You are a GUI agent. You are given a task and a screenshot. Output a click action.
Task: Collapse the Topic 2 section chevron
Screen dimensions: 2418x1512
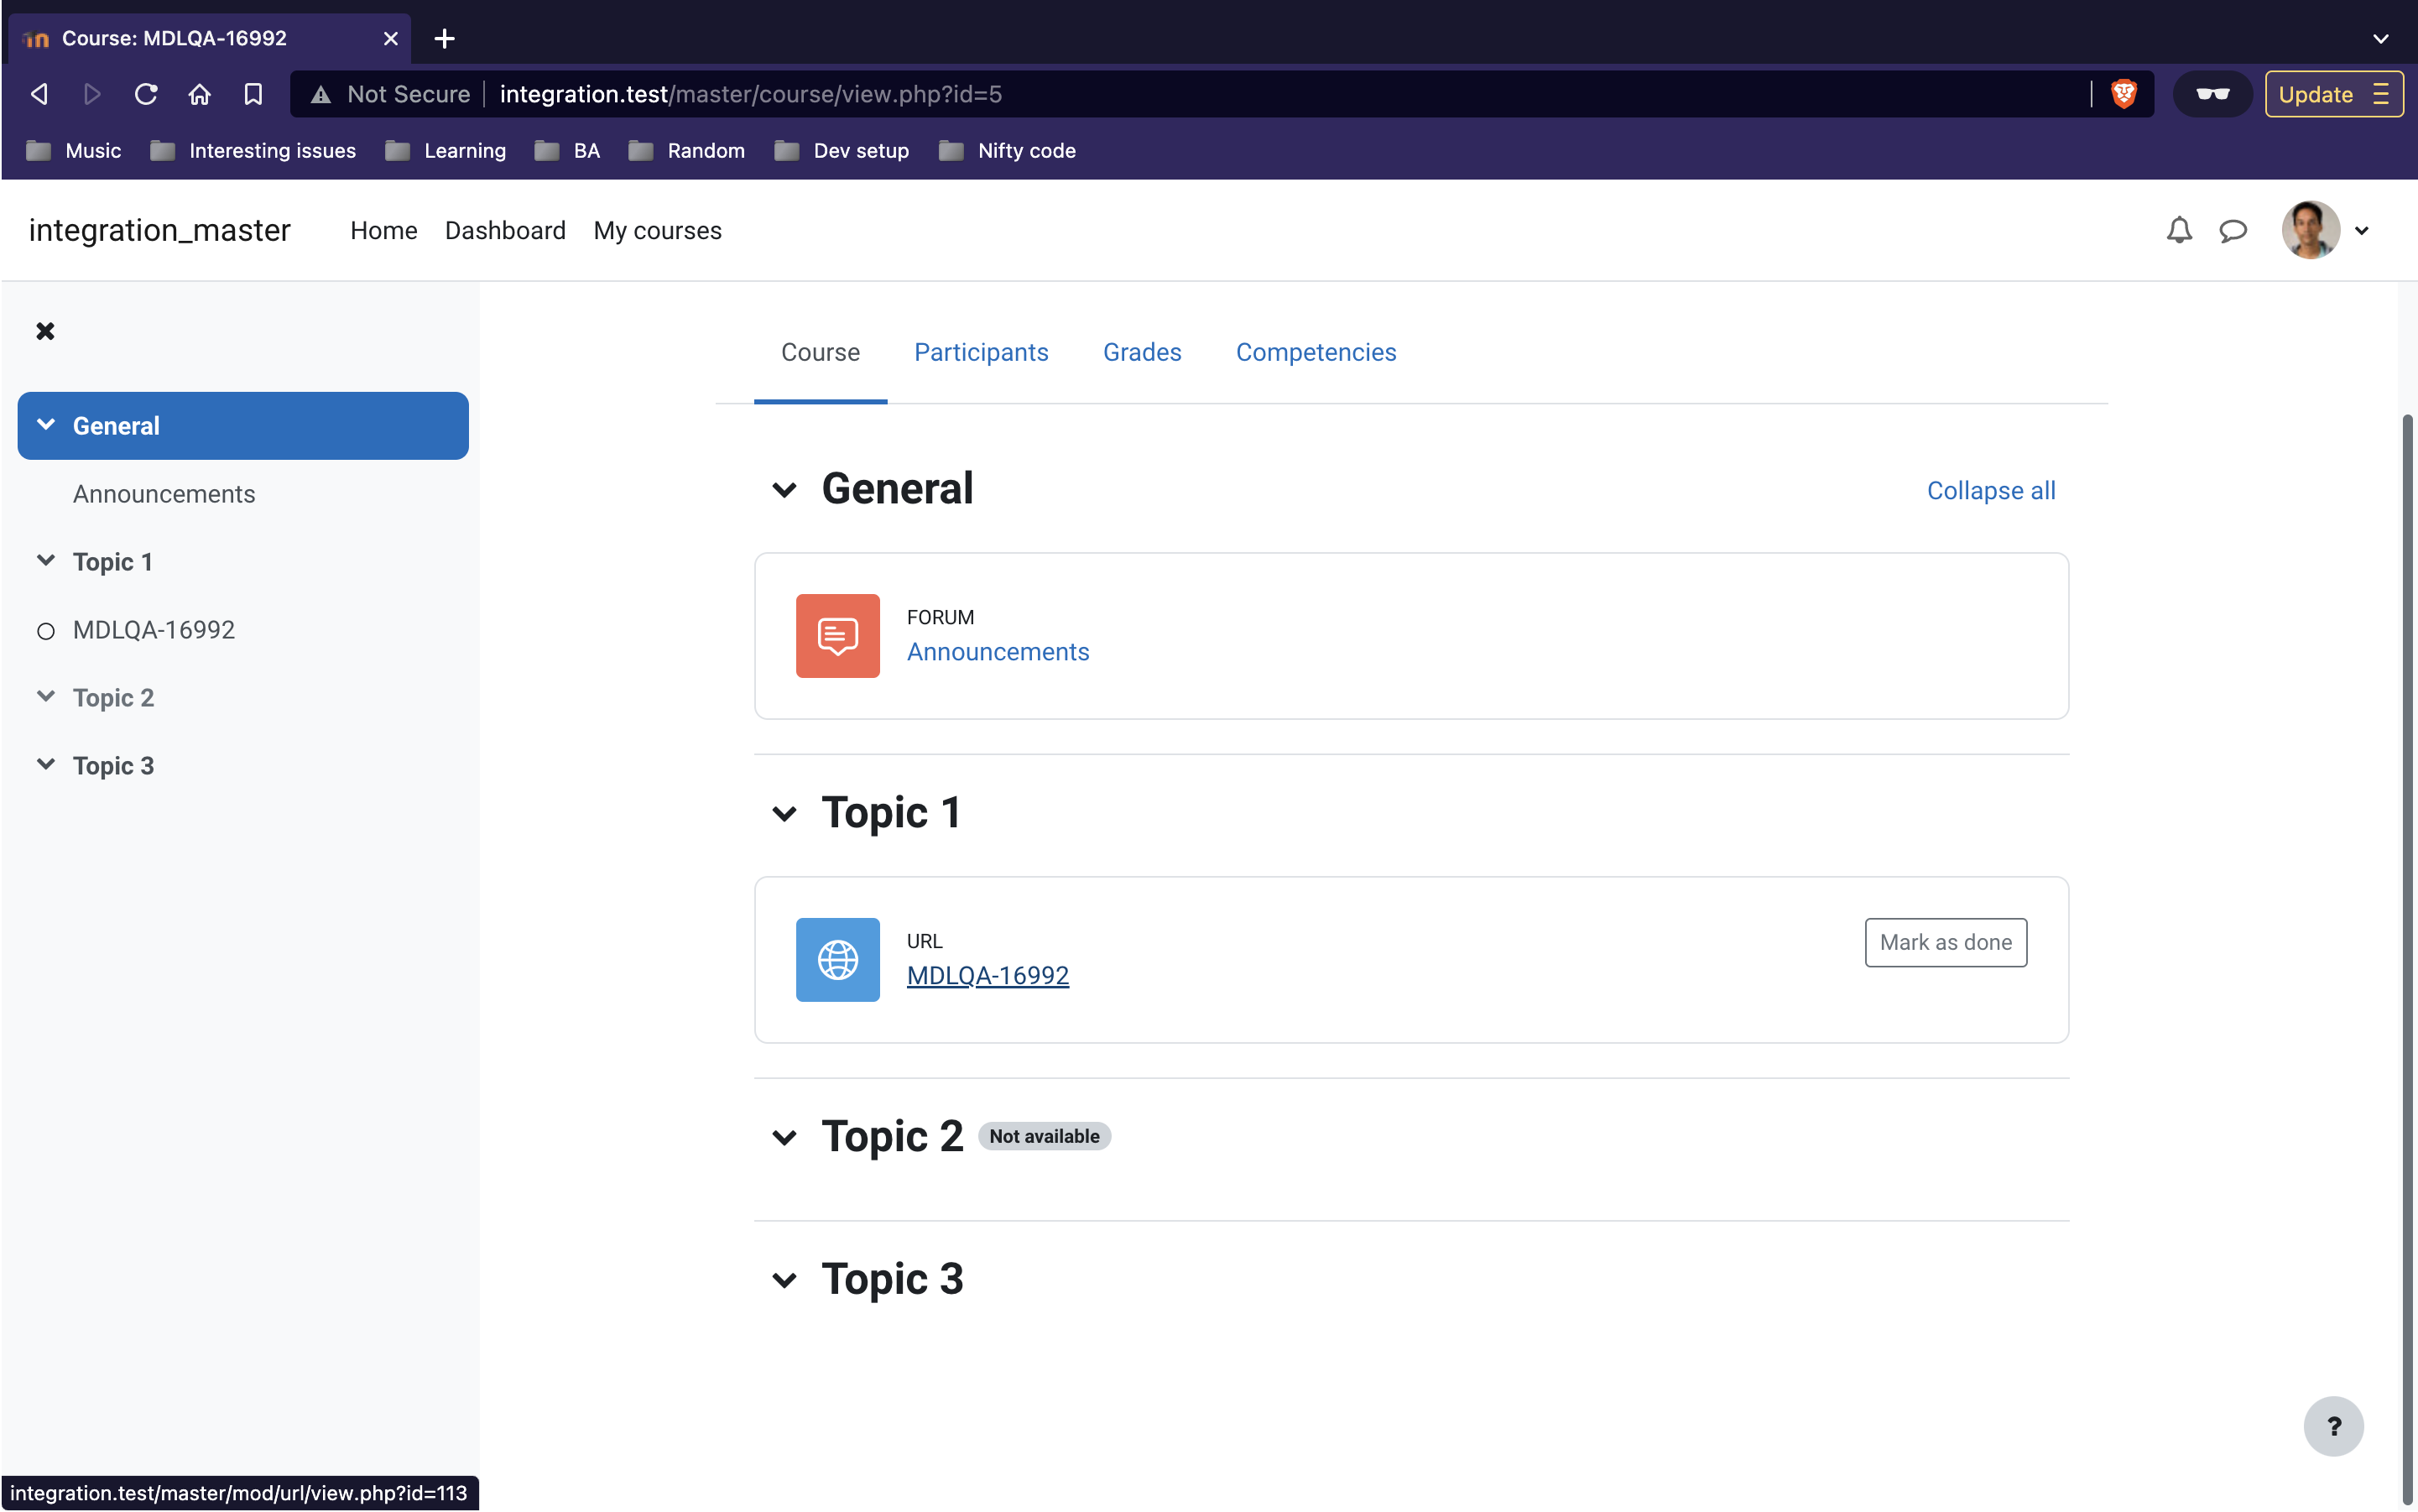click(x=784, y=1138)
